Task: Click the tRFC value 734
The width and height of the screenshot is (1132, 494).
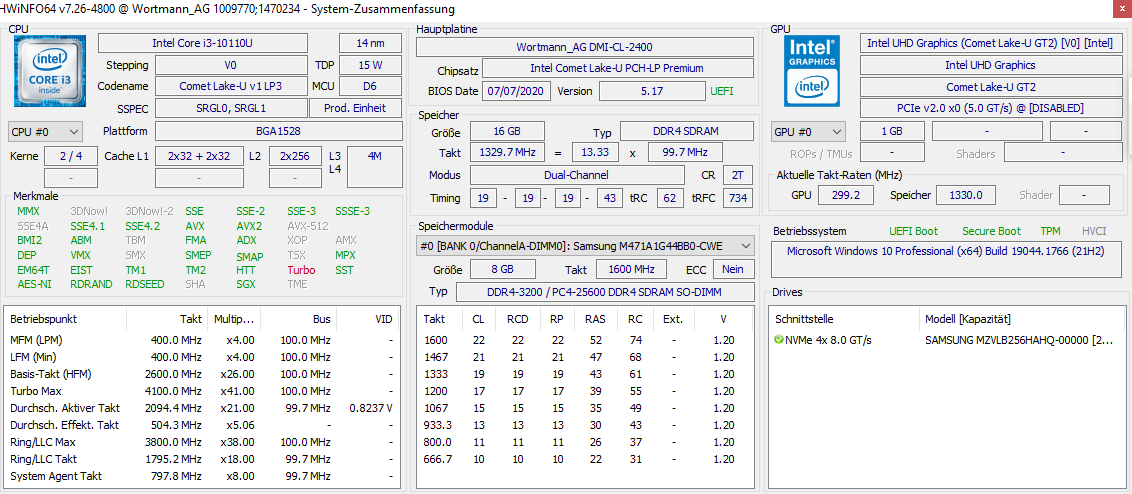Action: [x=737, y=198]
